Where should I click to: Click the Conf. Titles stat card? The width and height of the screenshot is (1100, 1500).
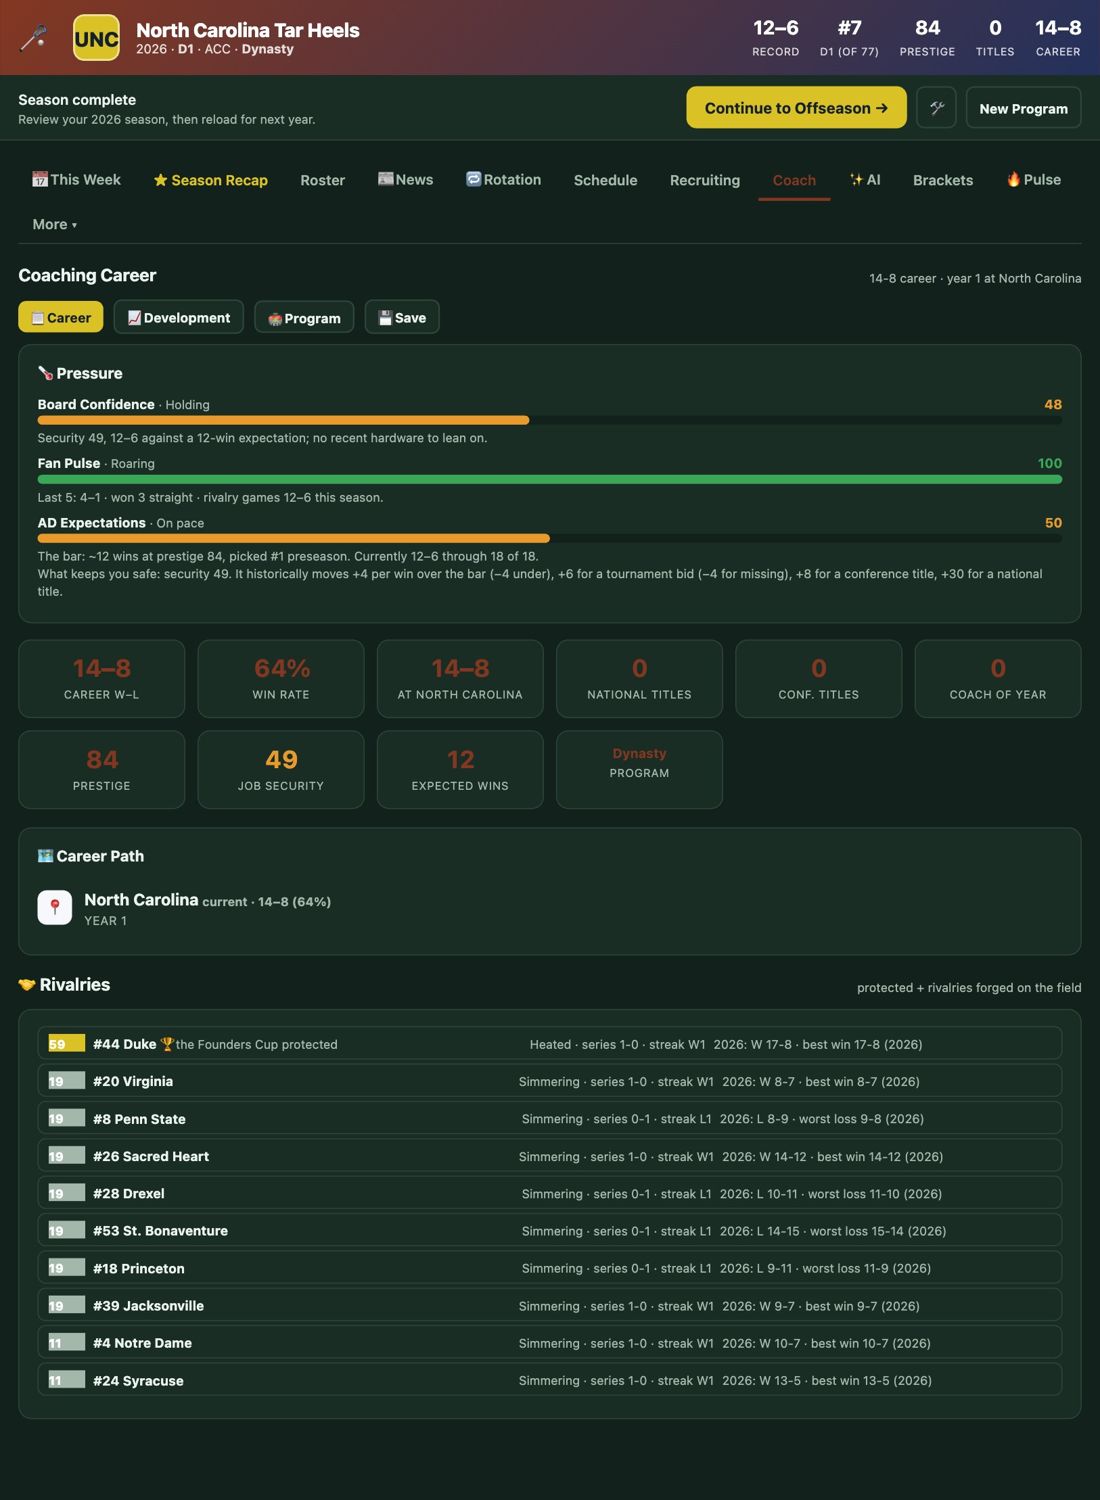(x=818, y=678)
